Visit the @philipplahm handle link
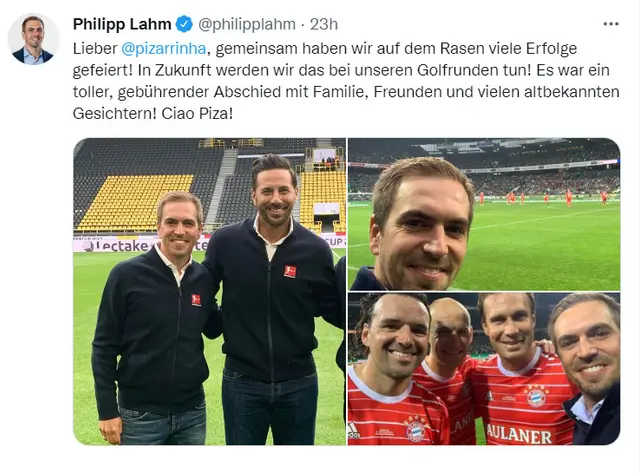 point(247,24)
